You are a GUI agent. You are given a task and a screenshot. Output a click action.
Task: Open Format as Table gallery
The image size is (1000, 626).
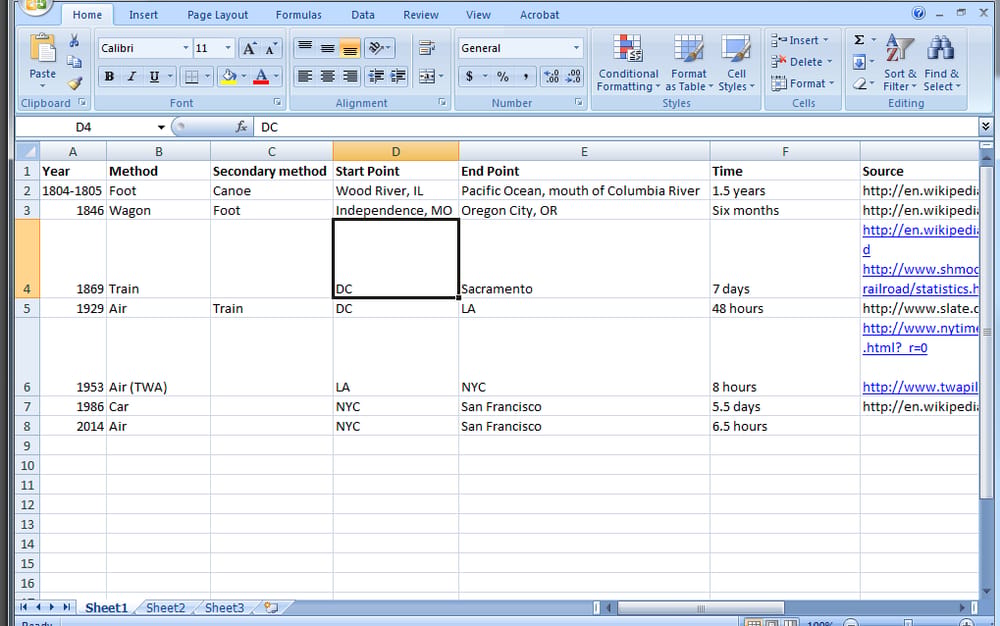click(x=689, y=63)
